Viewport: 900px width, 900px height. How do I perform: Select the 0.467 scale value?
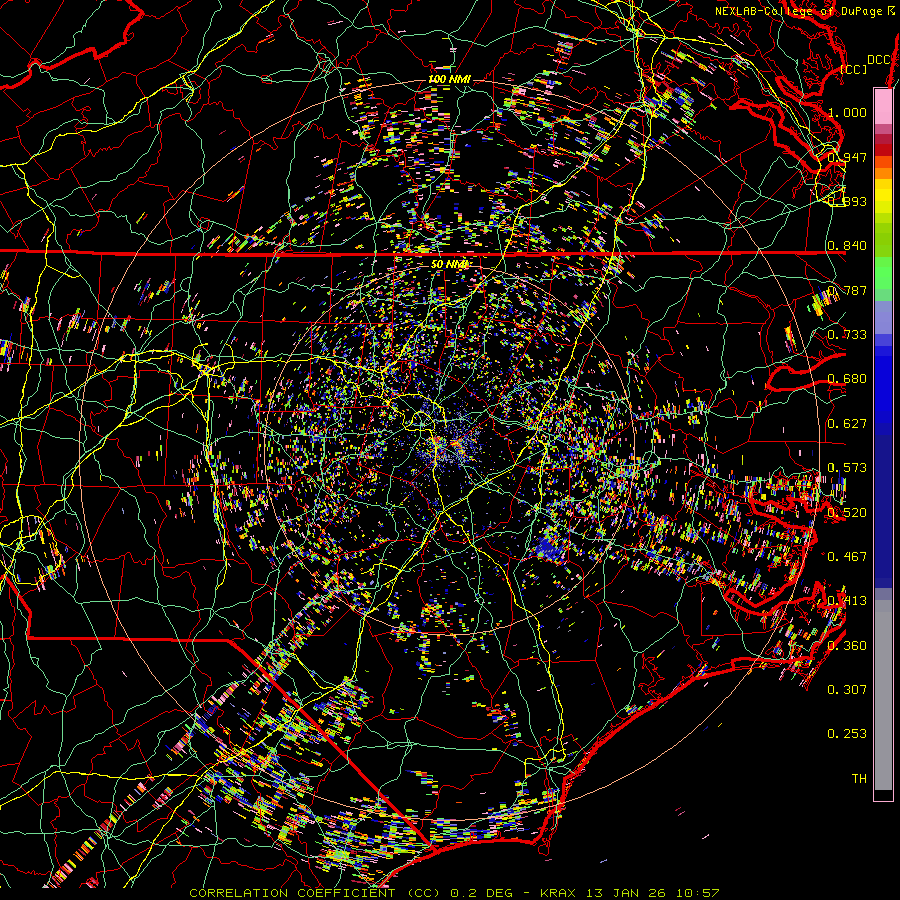click(x=847, y=557)
